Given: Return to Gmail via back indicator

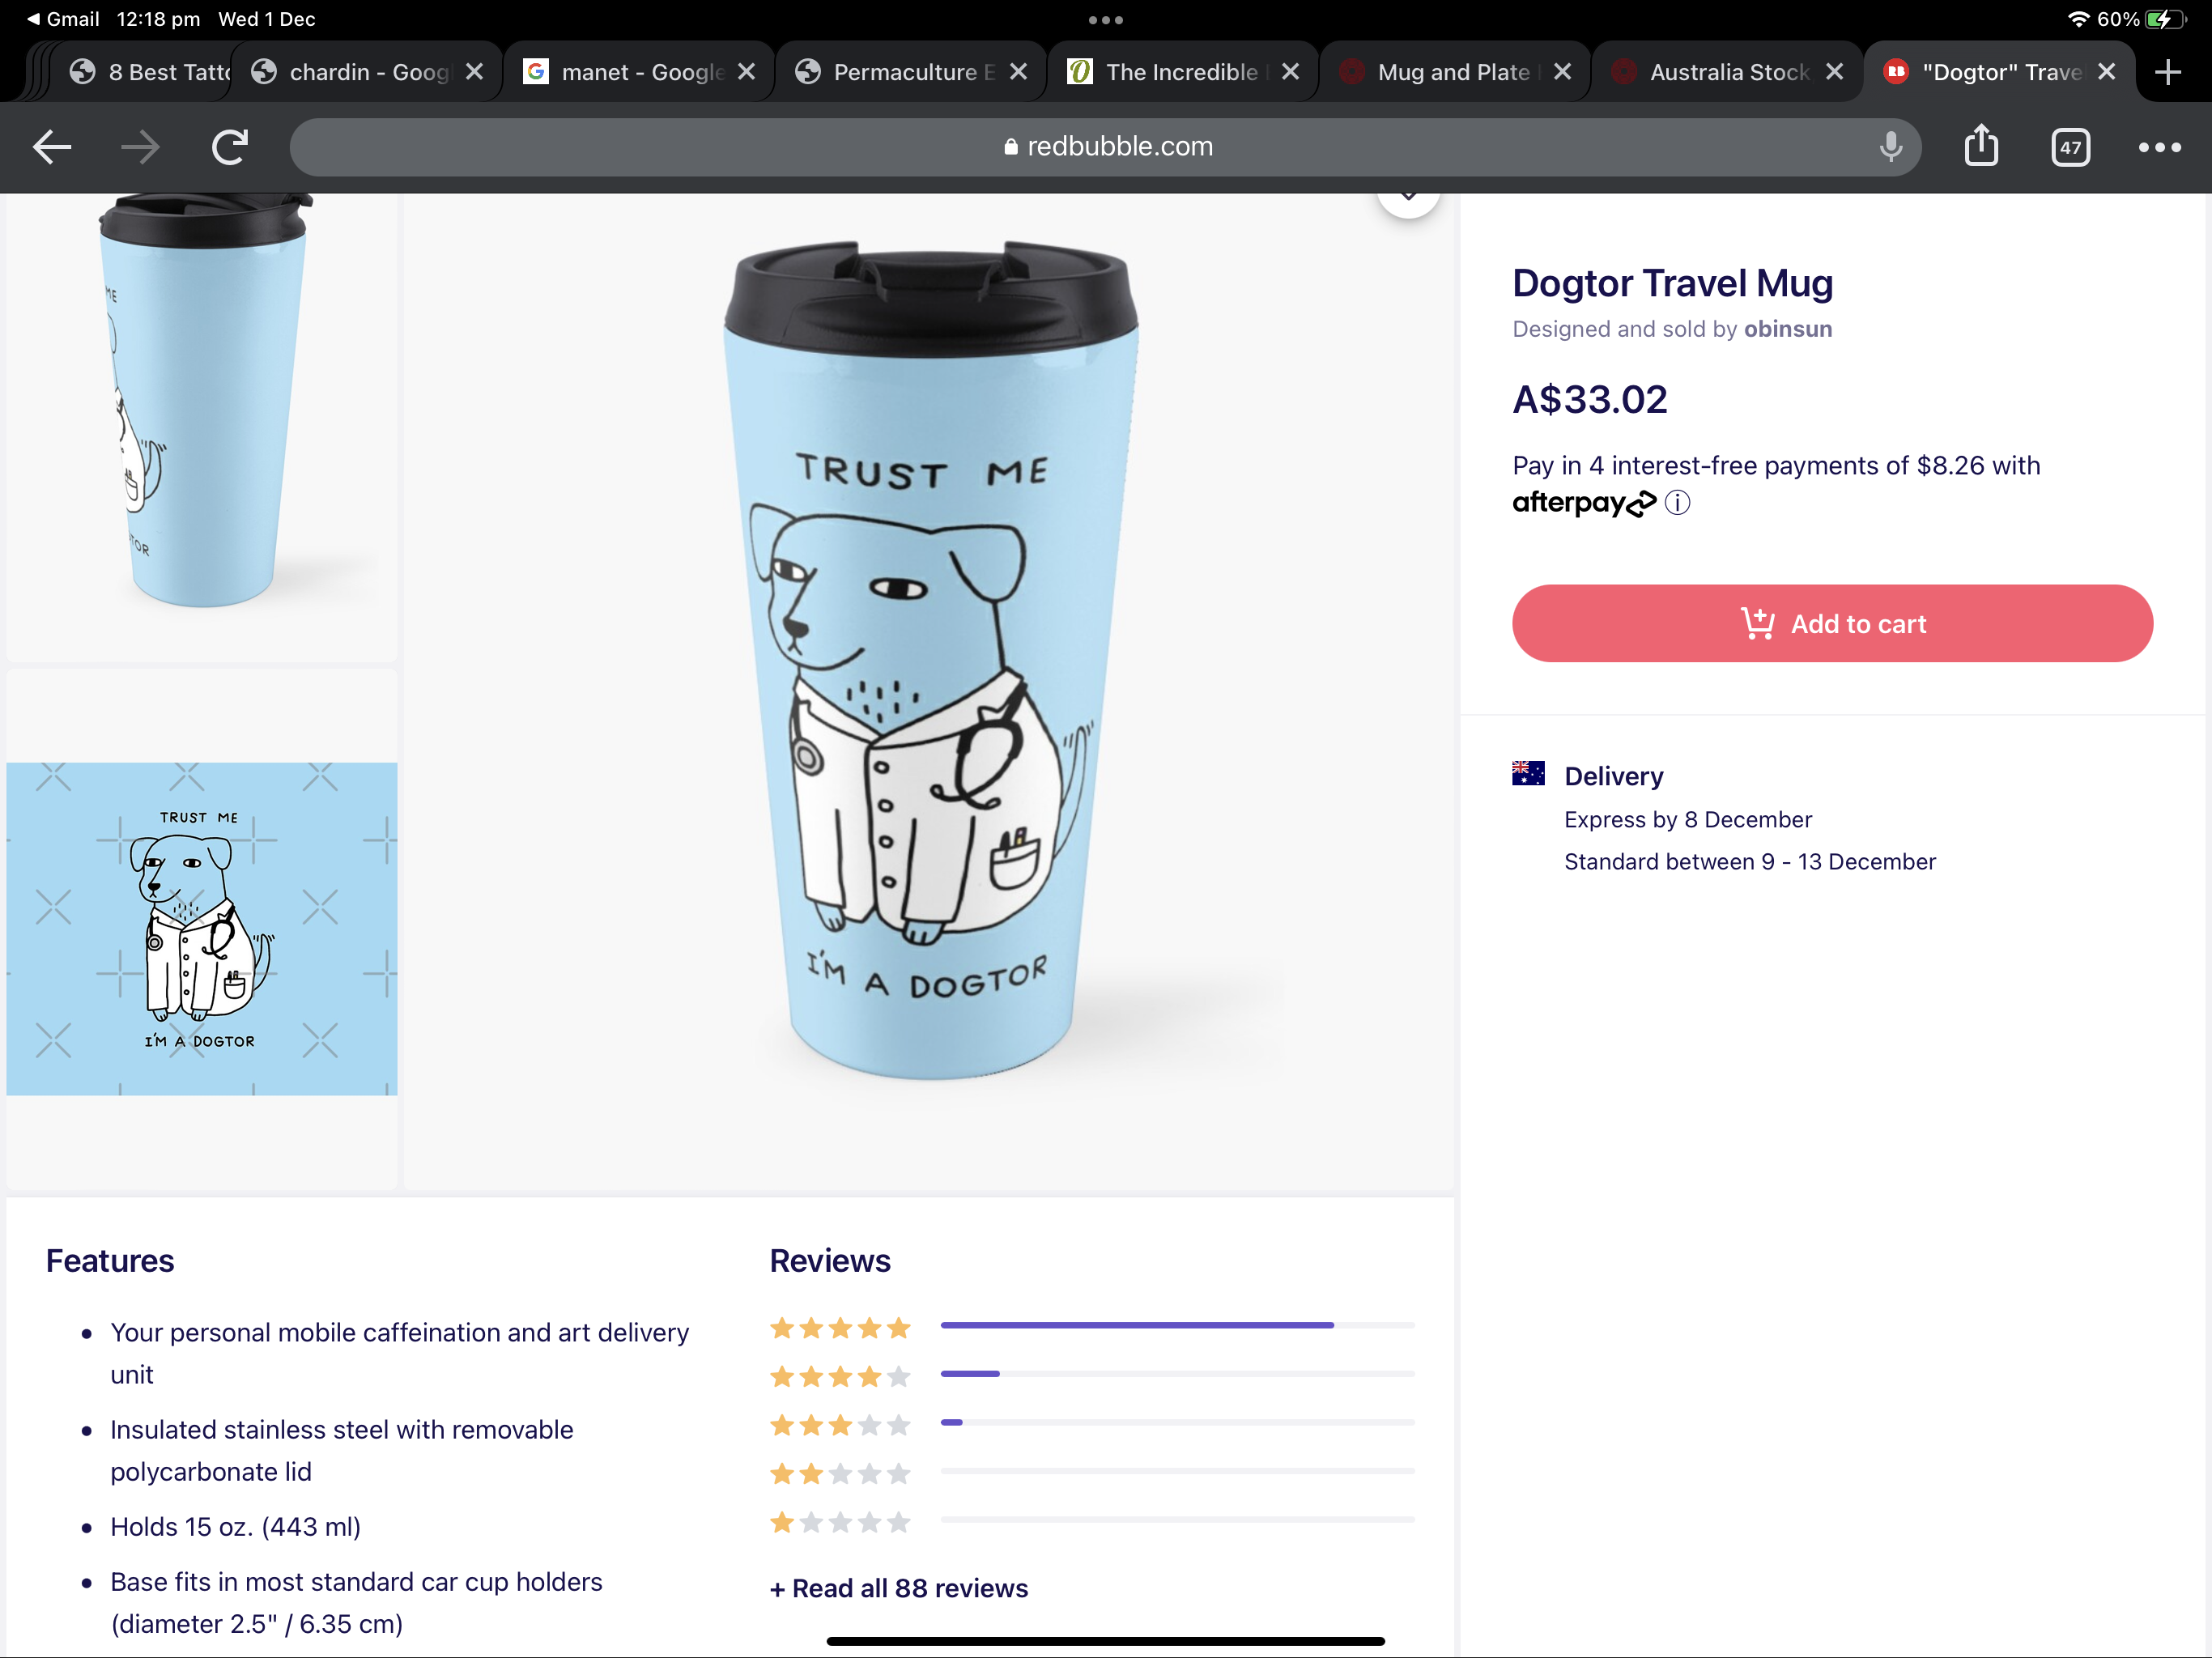Looking at the screenshot, I should point(62,19).
